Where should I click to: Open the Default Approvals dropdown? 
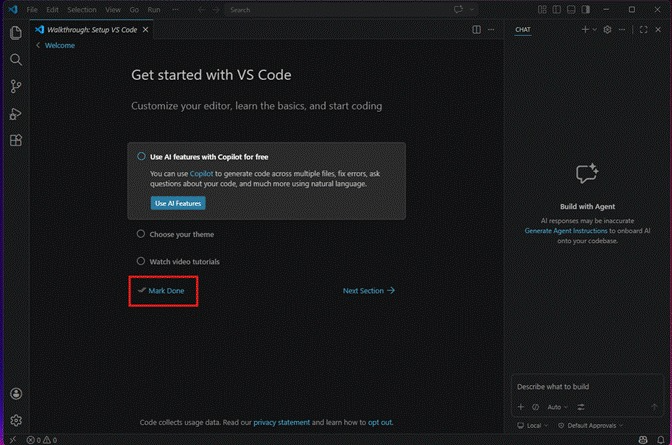click(591, 425)
